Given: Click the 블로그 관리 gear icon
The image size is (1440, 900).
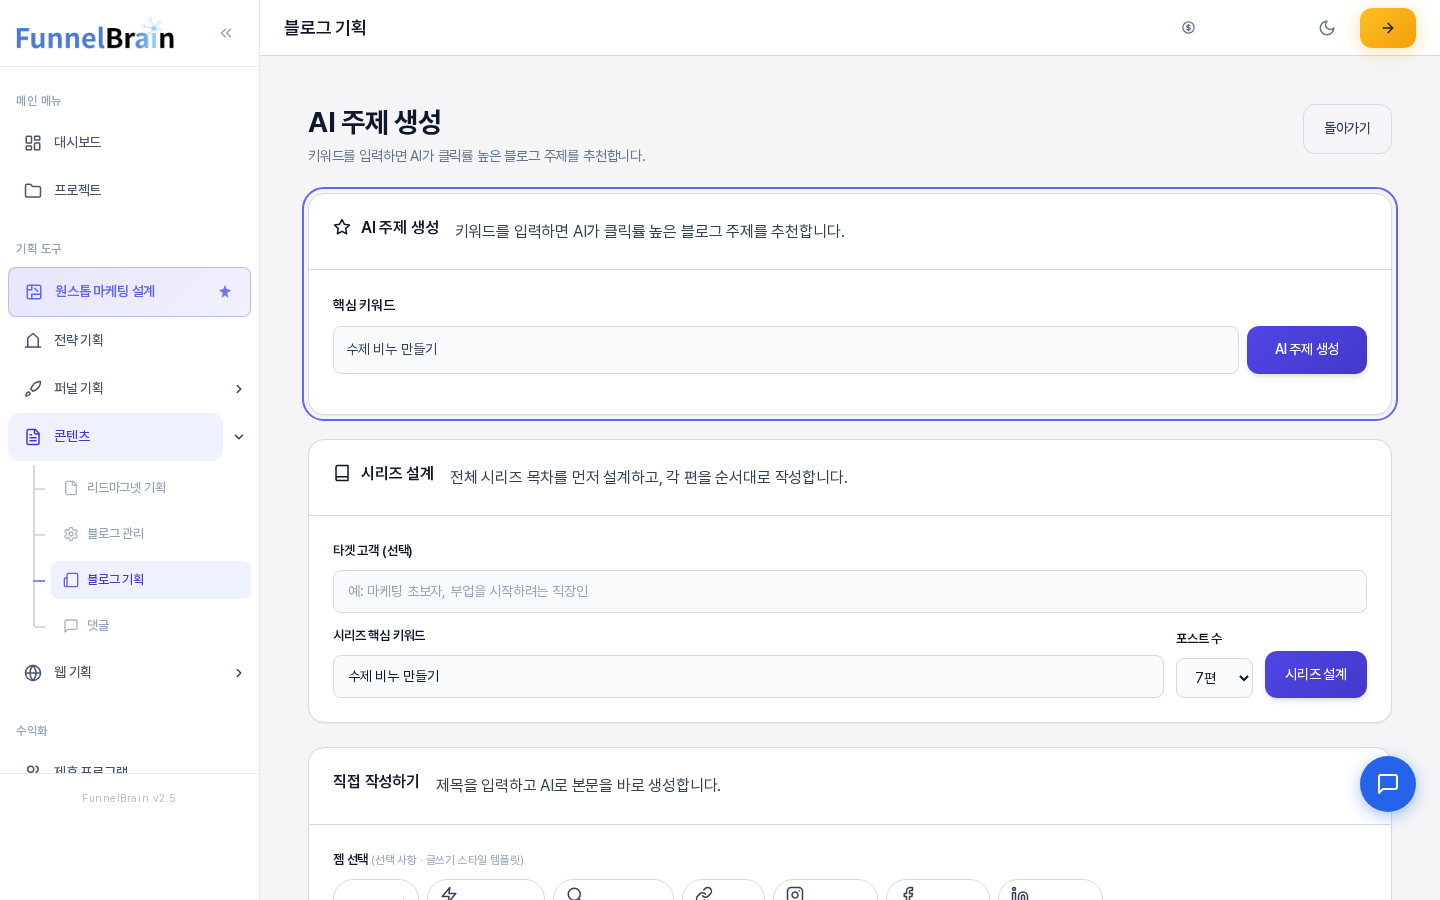Looking at the screenshot, I should pos(71,534).
